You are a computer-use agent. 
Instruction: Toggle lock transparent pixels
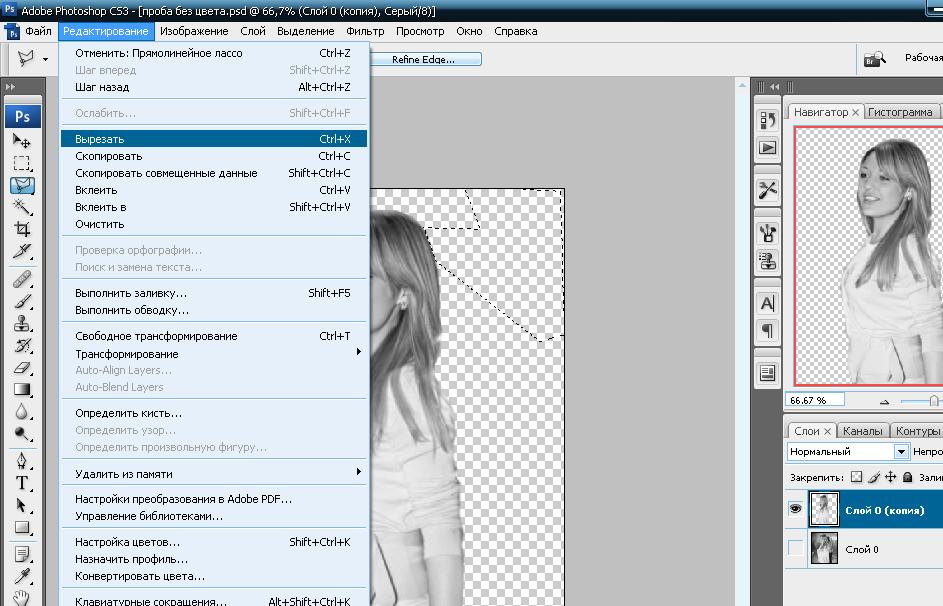coord(856,477)
